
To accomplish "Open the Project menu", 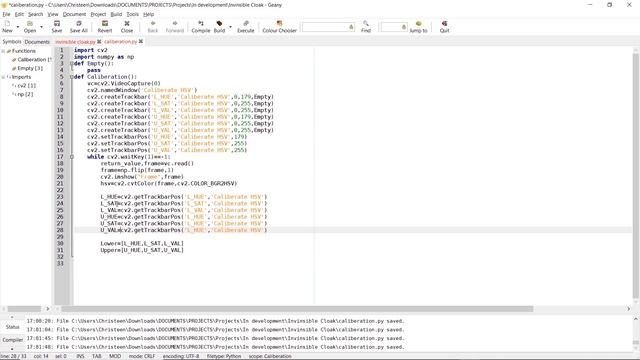I will click(98, 14).
